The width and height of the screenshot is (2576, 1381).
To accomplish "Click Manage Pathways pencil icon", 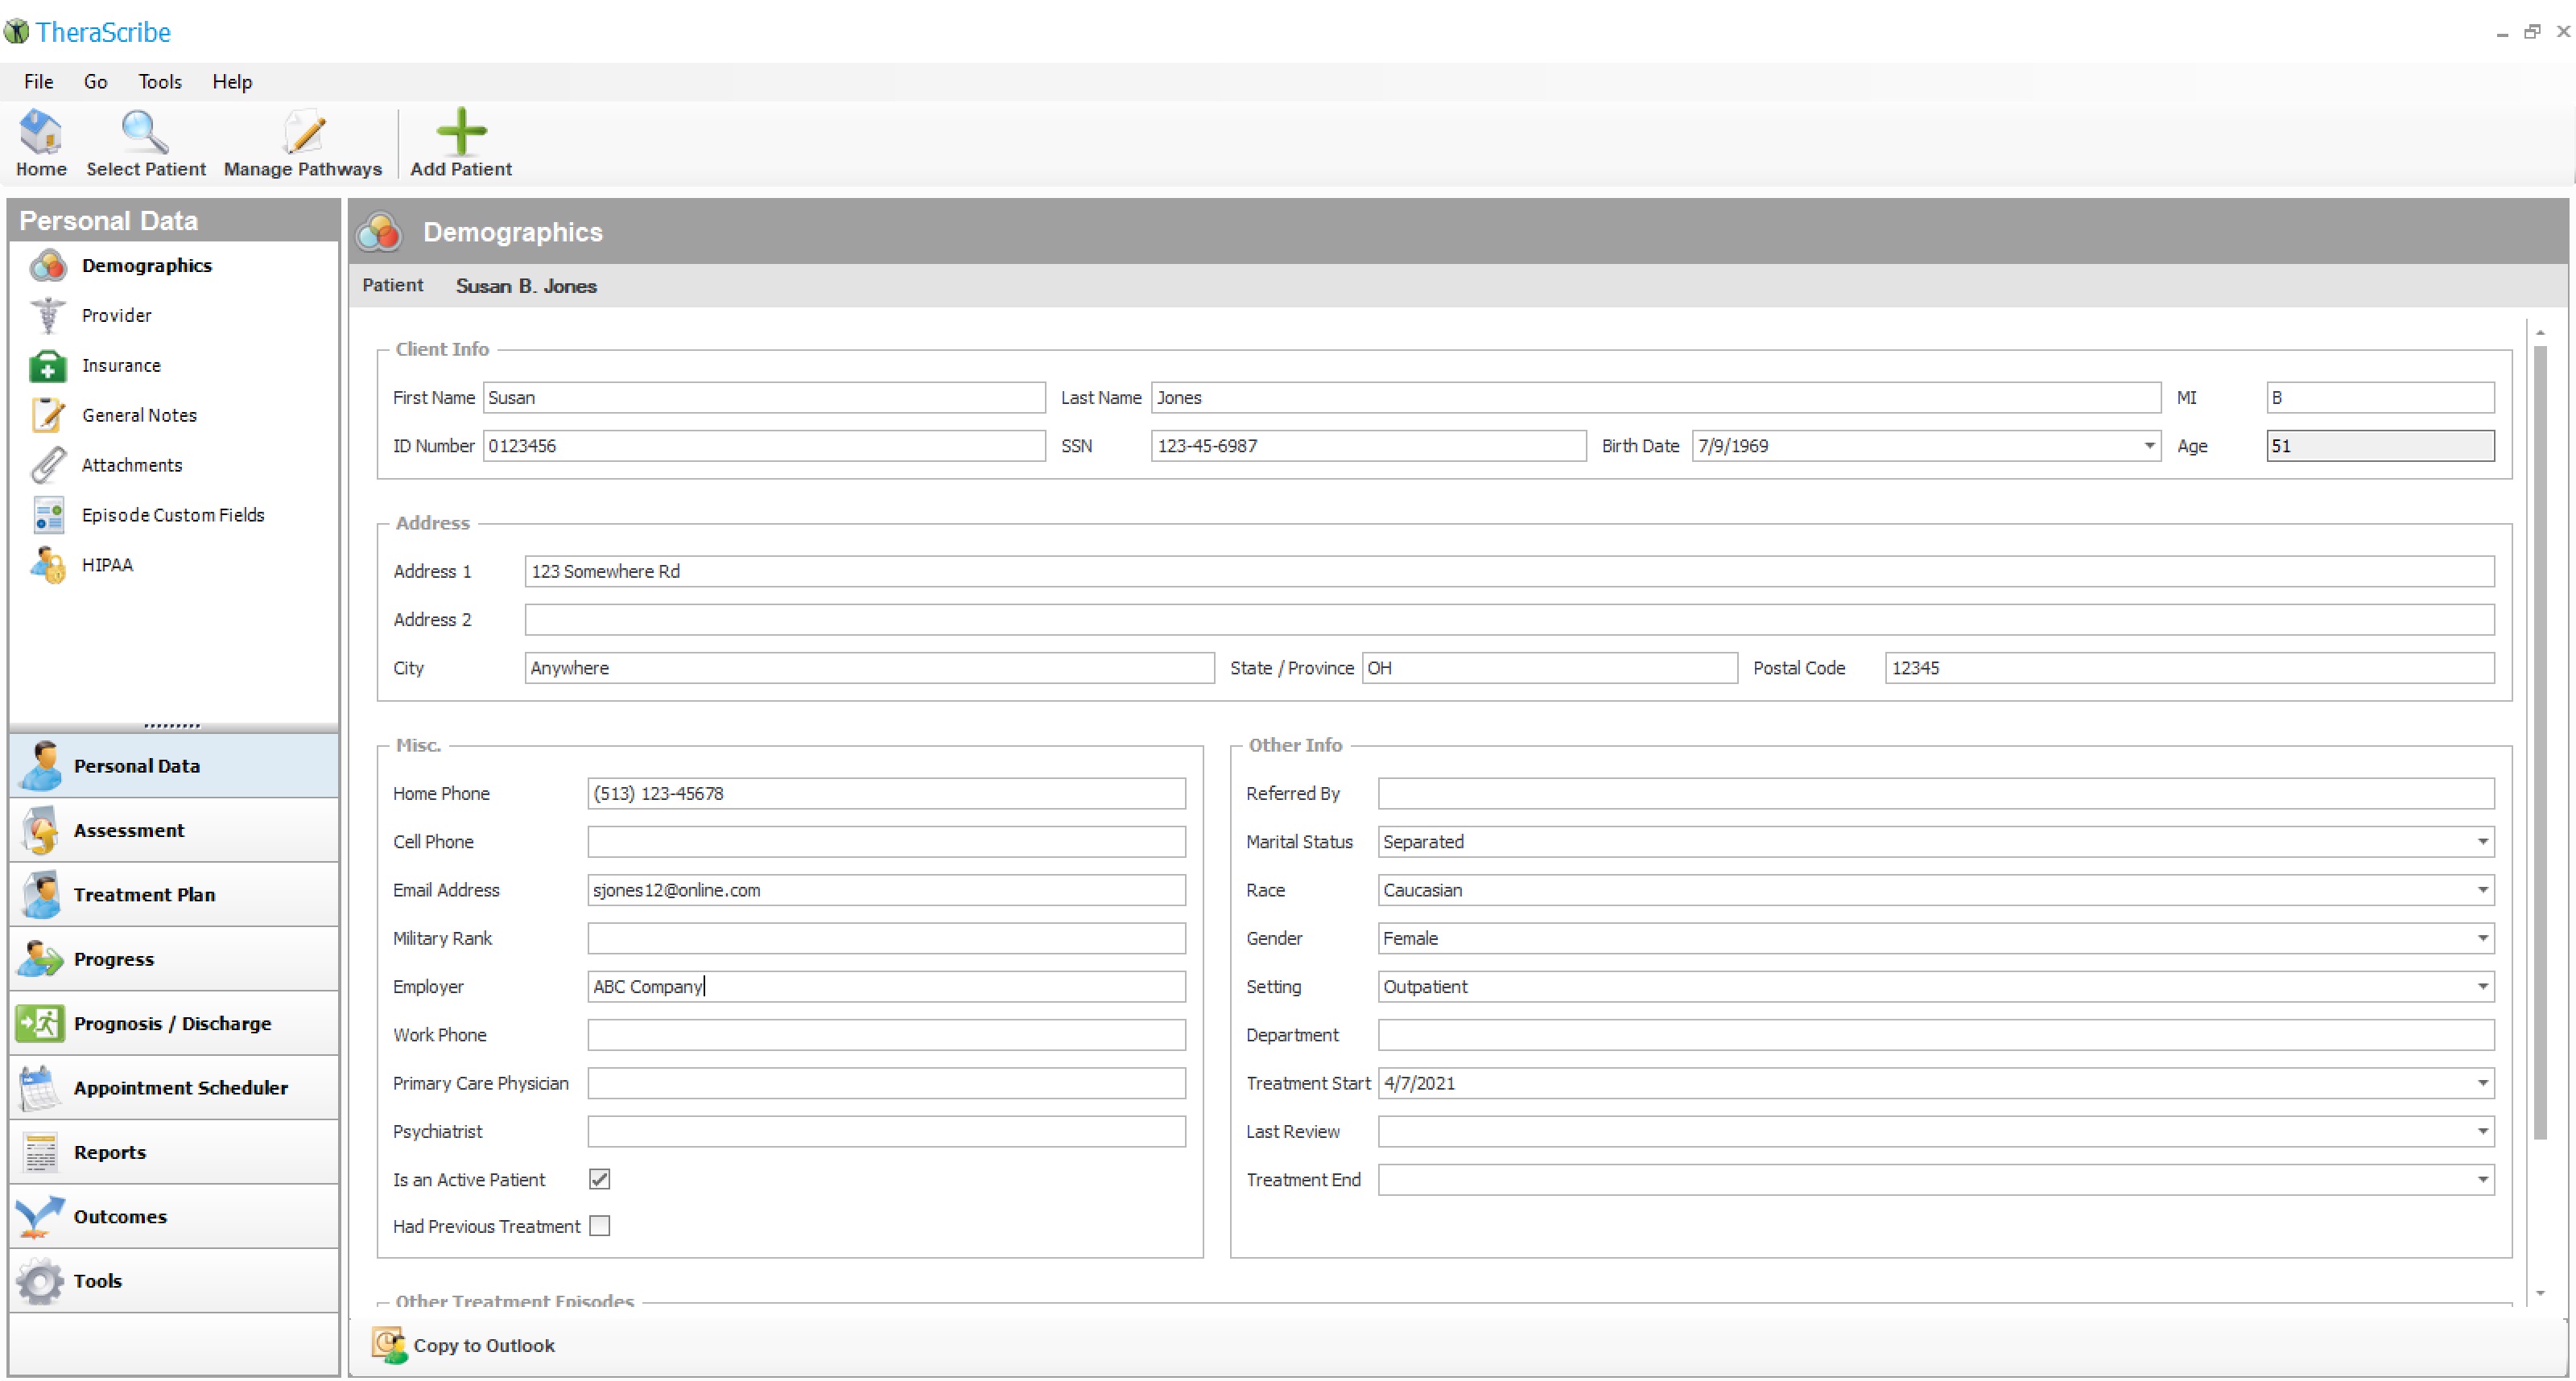I will point(303,134).
